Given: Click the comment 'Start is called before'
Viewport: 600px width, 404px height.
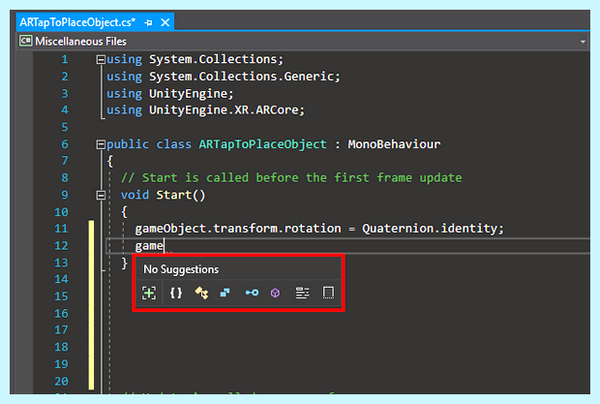Looking at the screenshot, I should tap(220, 178).
